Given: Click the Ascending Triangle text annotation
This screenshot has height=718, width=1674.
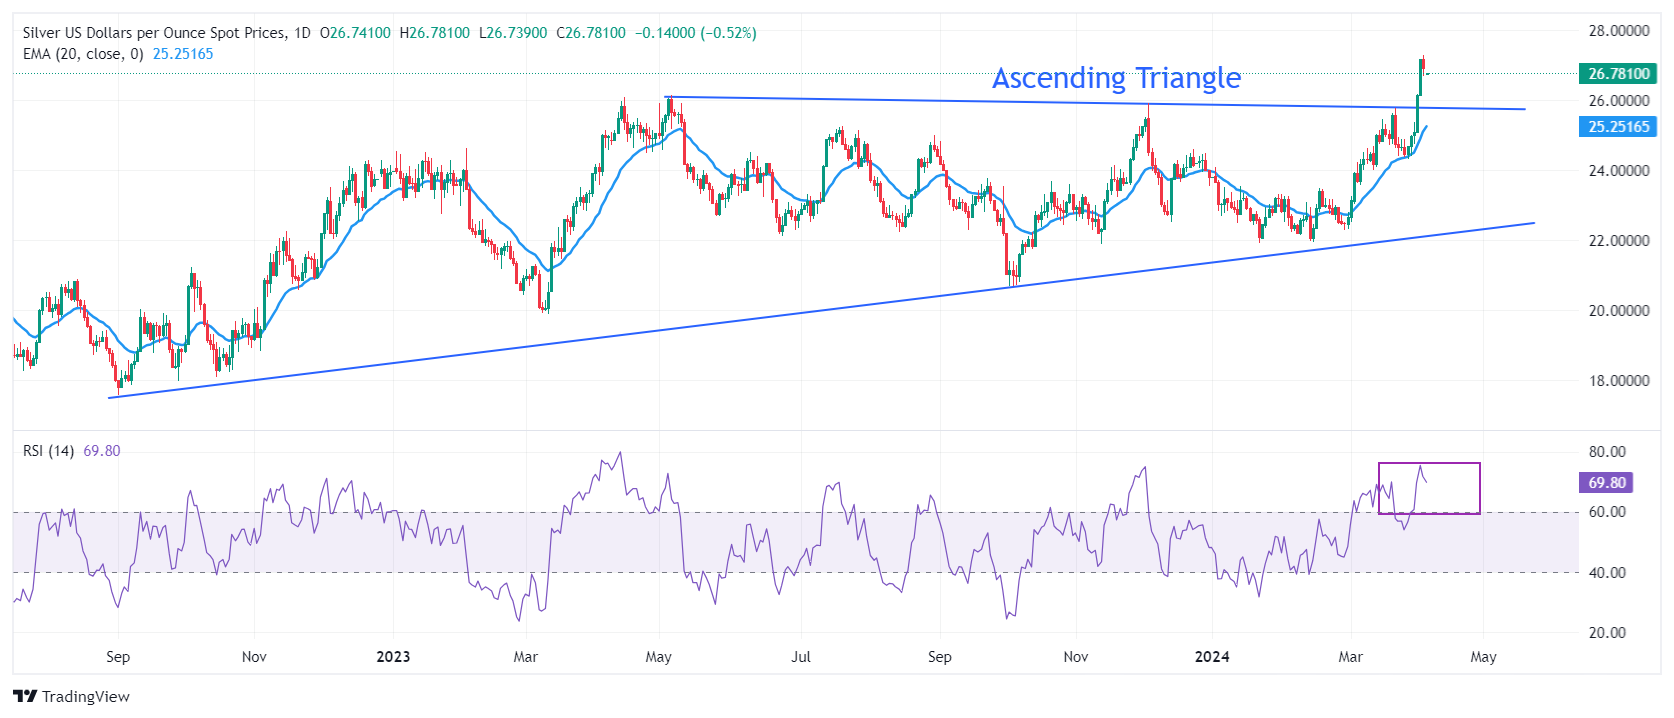Looking at the screenshot, I should click(x=1116, y=78).
